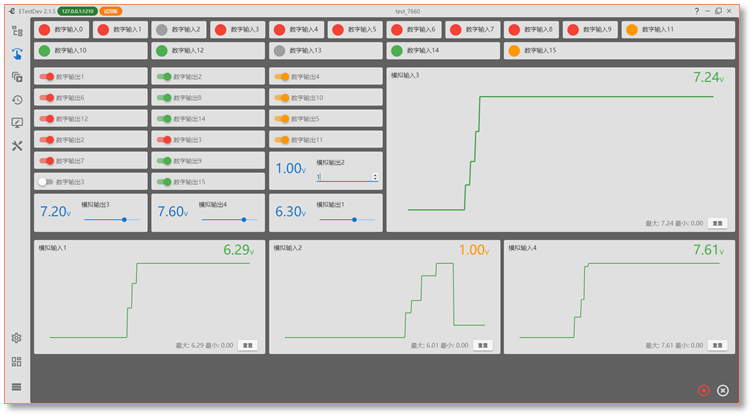The height and width of the screenshot is (417, 753).
Task: Toggle the 数字输出4 switch
Action: coord(282,77)
